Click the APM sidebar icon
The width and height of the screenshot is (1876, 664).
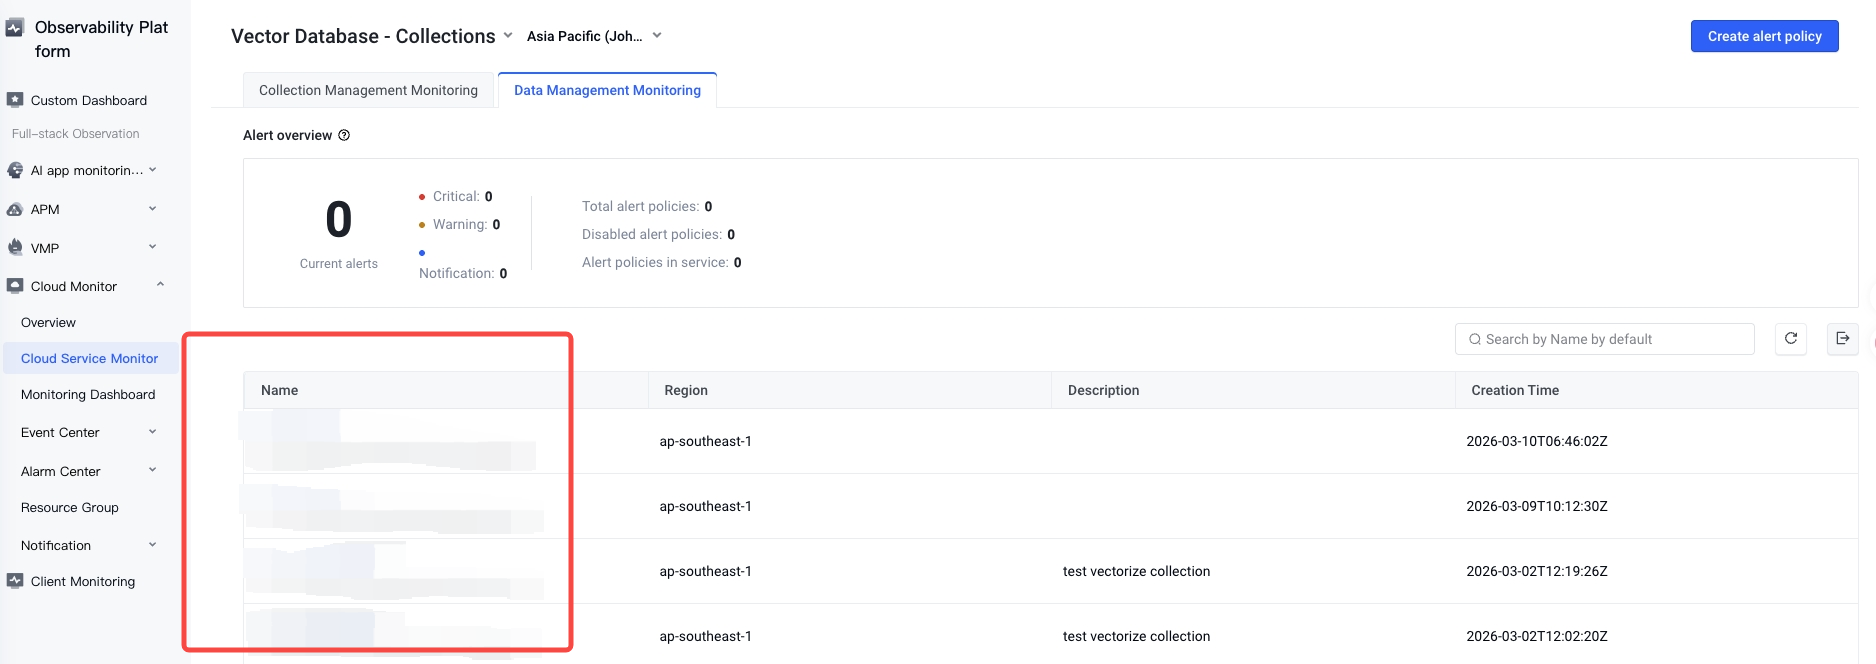point(15,209)
